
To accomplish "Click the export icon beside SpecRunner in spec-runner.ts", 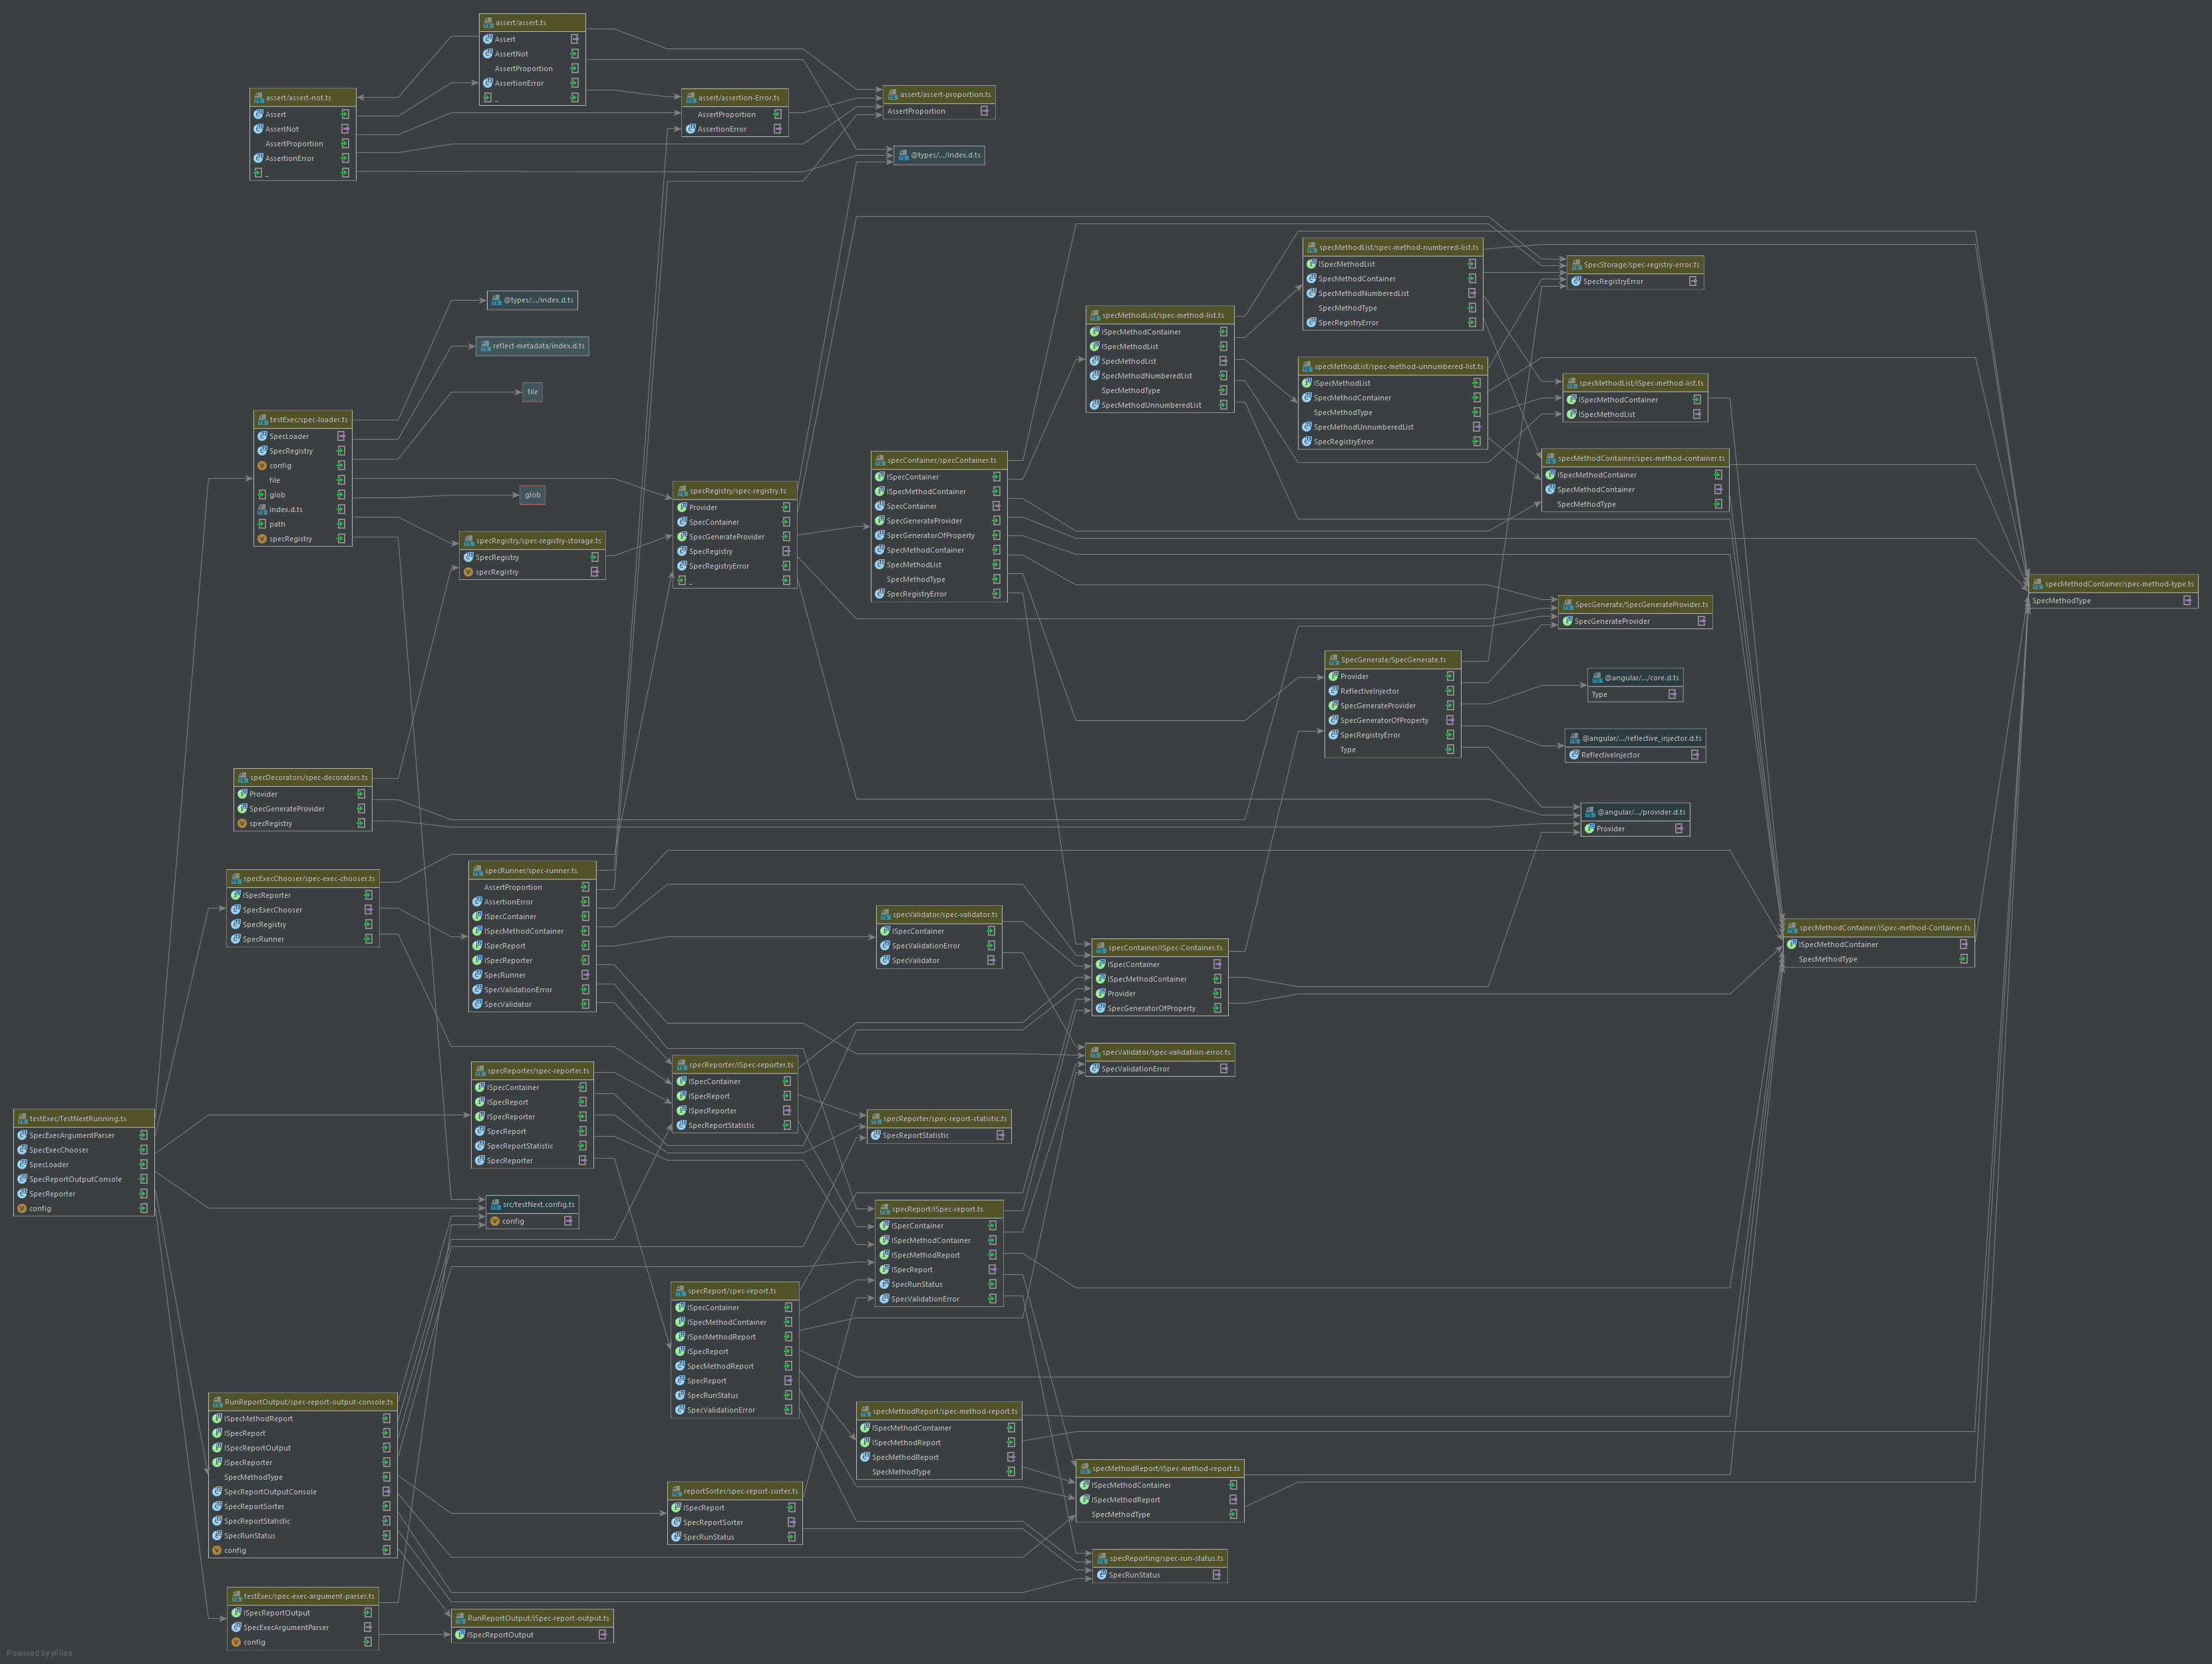I will pos(585,975).
